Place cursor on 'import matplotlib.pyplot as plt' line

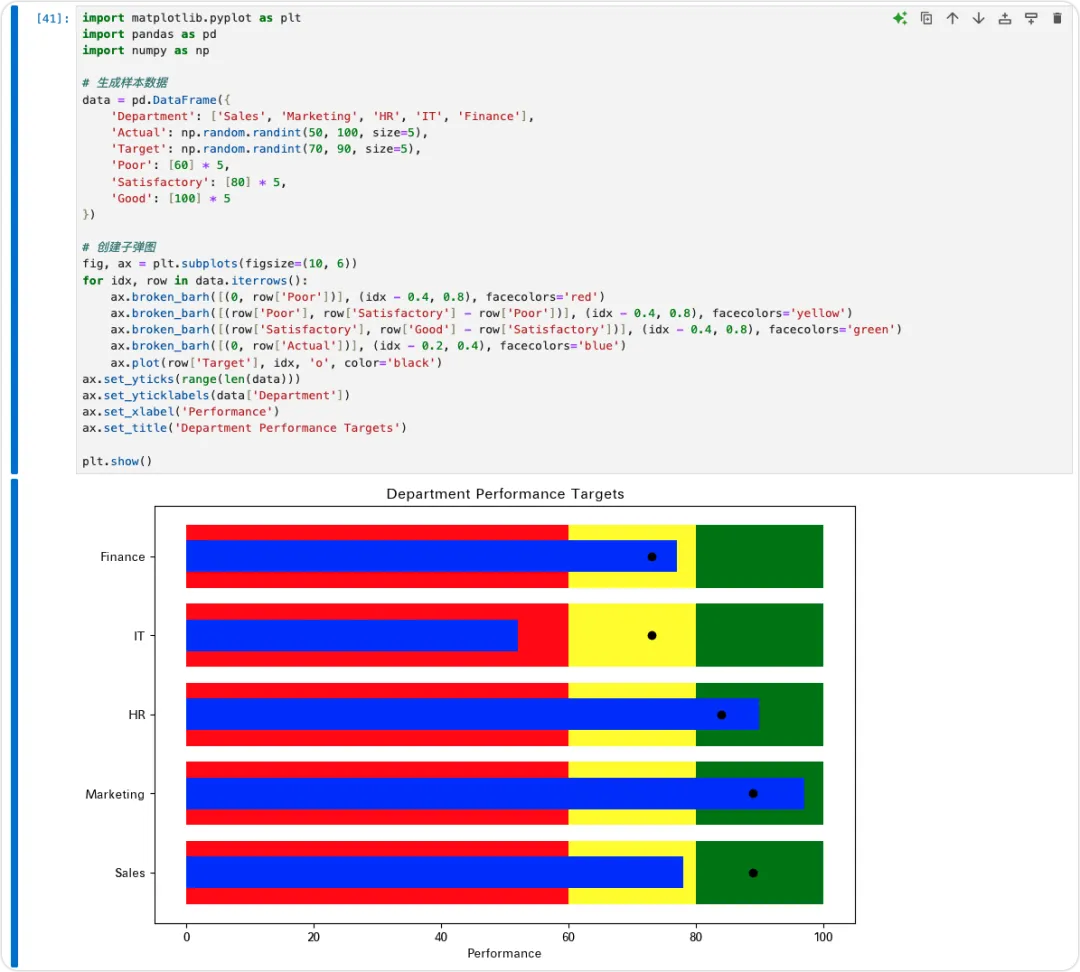(x=191, y=18)
